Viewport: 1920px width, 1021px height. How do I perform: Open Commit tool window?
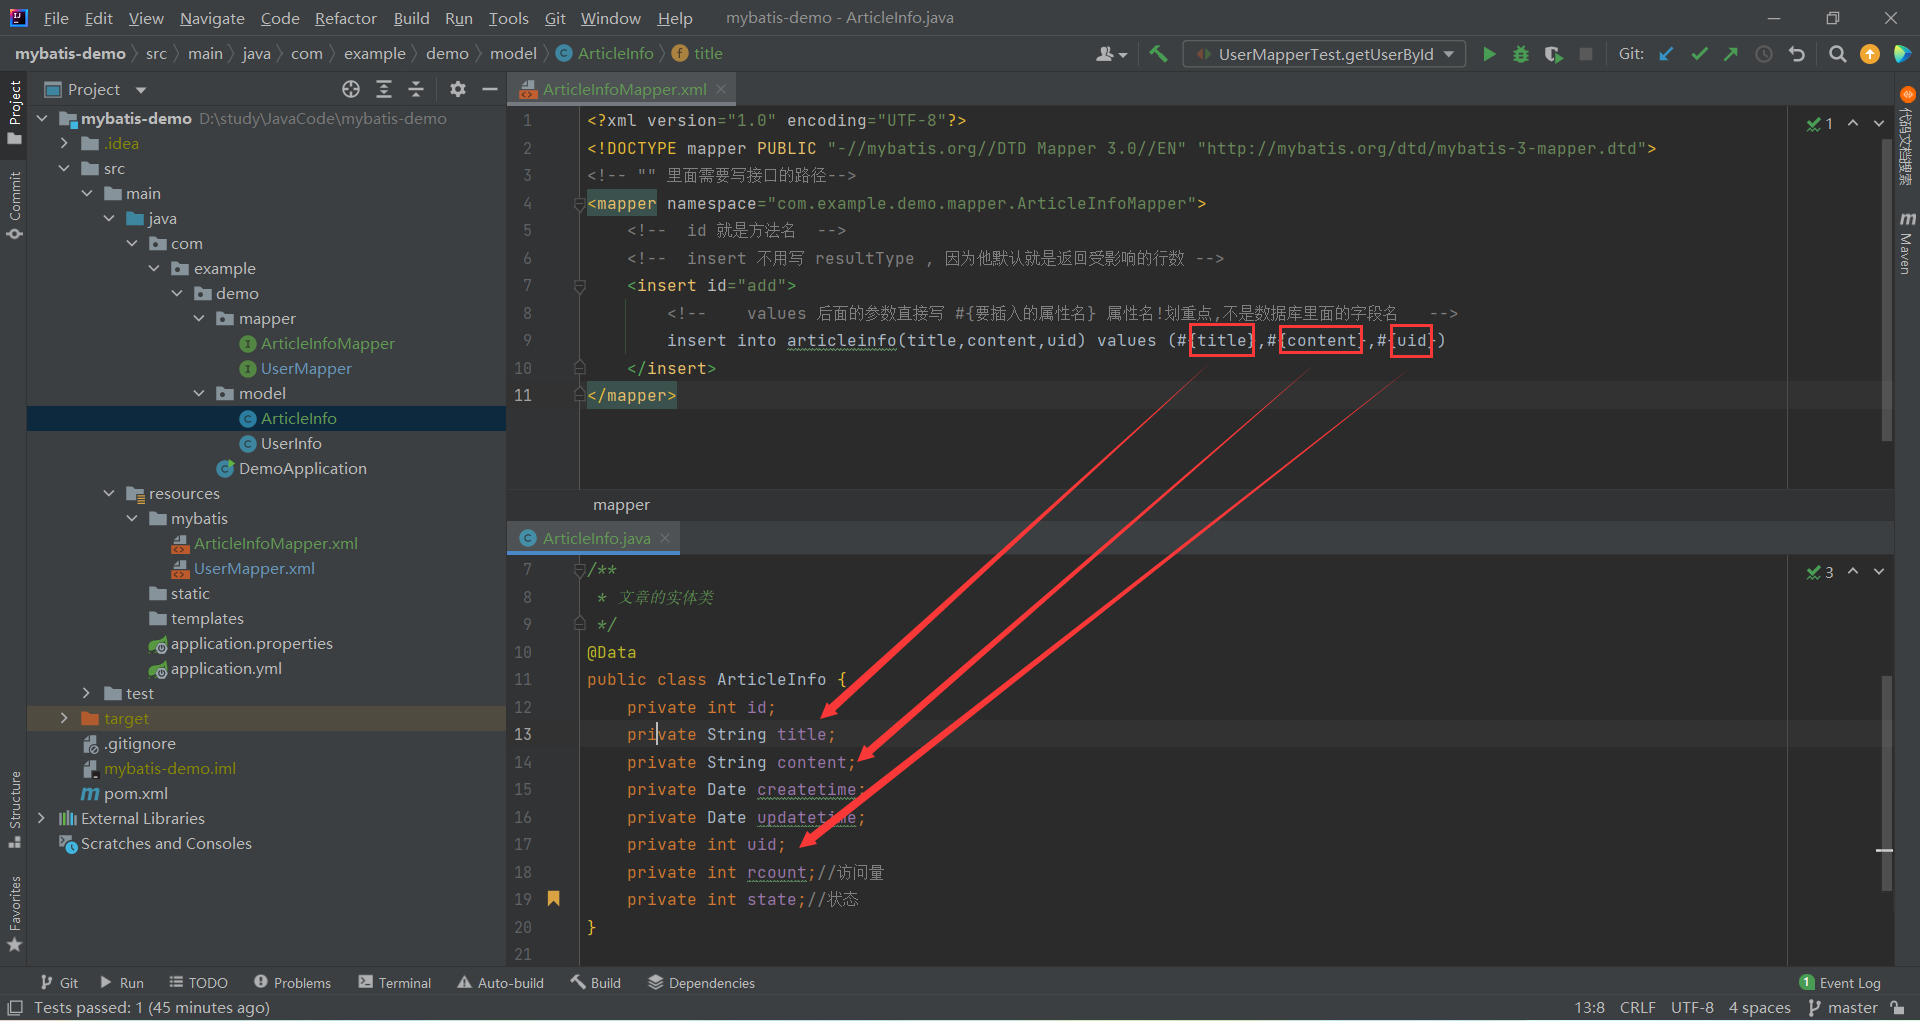coord(14,205)
